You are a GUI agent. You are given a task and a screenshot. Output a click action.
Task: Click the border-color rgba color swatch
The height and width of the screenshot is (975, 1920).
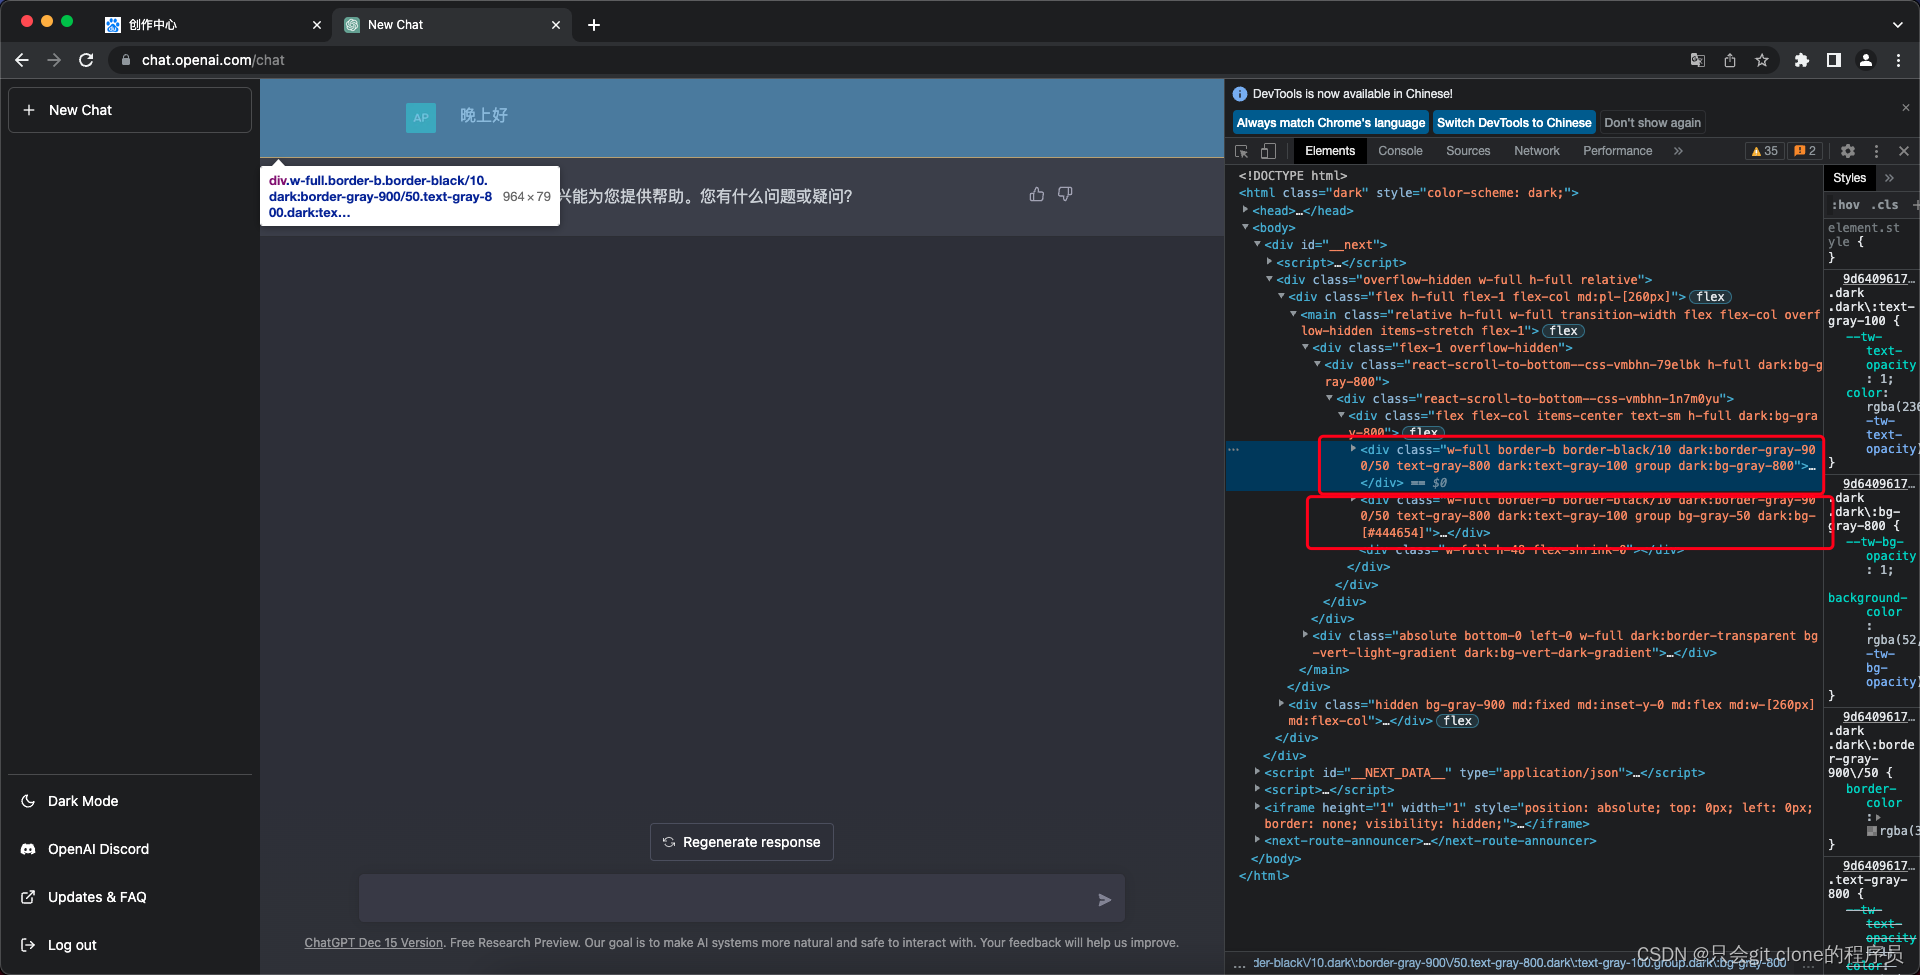pos(1872,831)
